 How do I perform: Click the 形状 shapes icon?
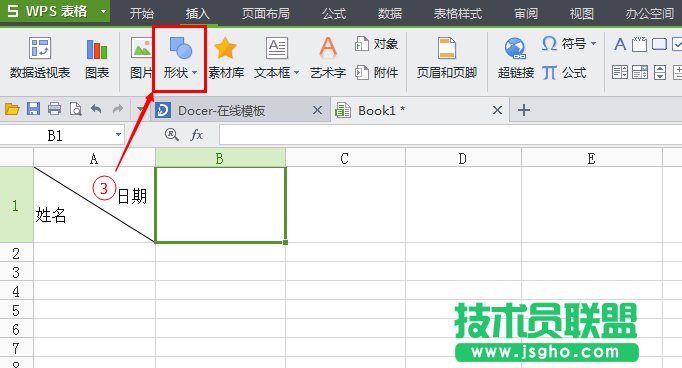pos(181,48)
